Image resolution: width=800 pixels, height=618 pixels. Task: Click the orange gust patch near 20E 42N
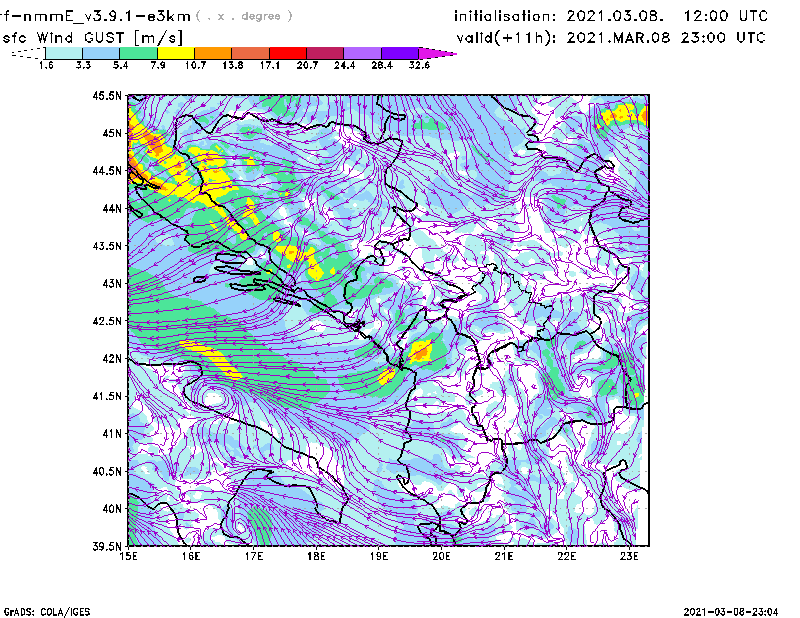coord(421,352)
